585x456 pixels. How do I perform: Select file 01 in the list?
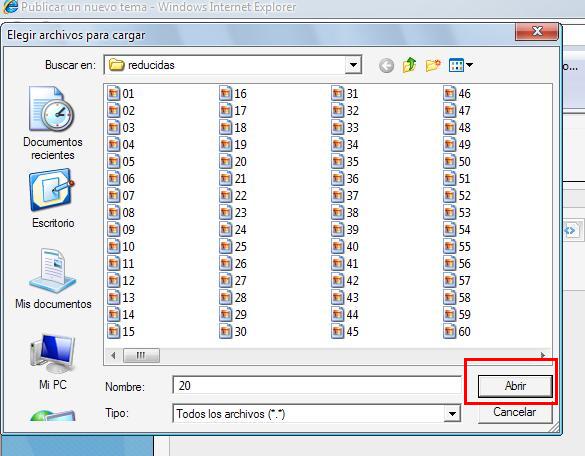[121, 93]
